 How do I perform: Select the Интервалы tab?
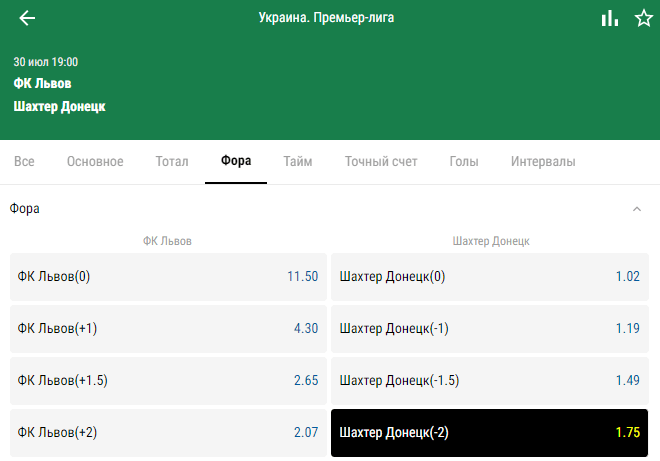tap(543, 161)
